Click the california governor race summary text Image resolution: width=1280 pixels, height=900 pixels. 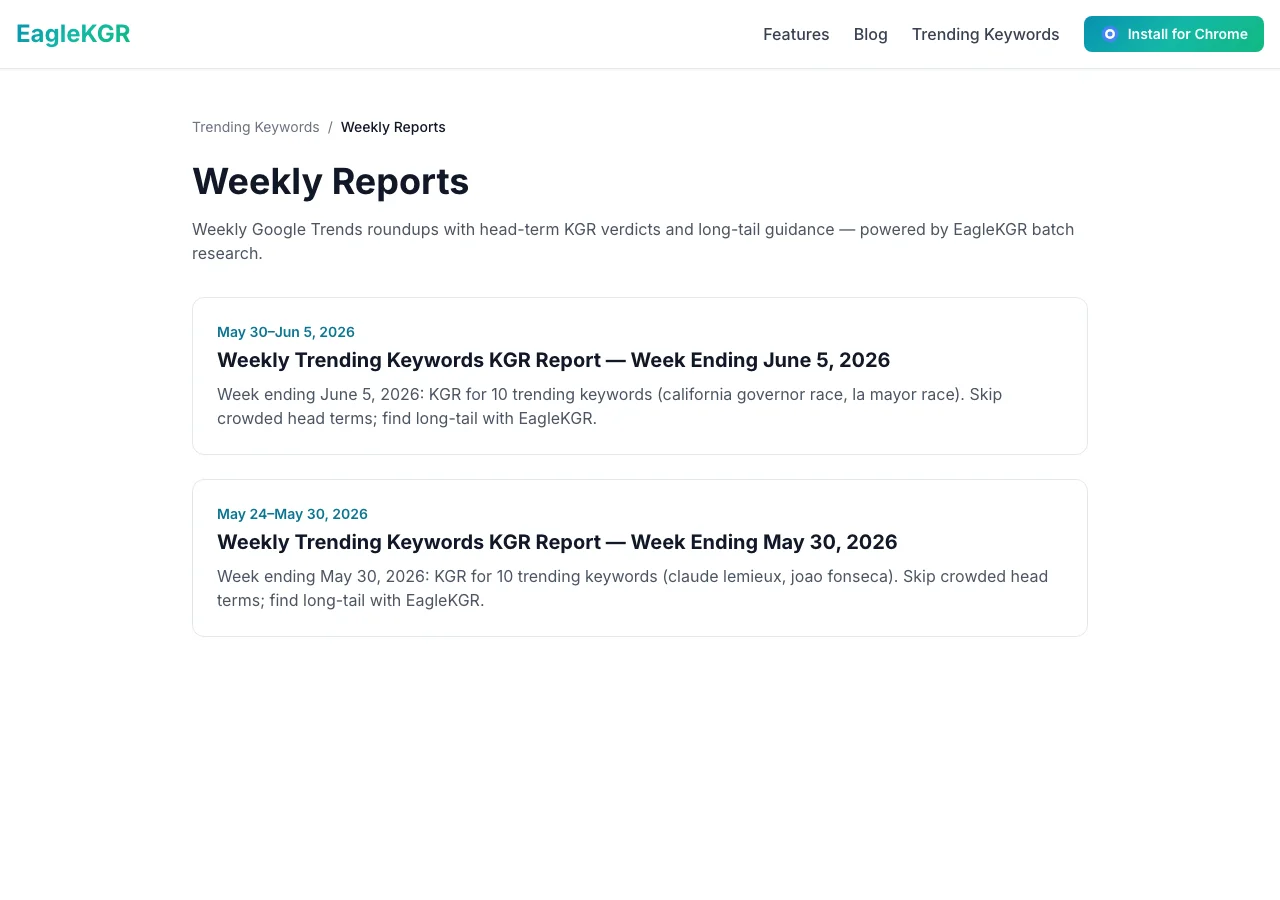pos(609,406)
